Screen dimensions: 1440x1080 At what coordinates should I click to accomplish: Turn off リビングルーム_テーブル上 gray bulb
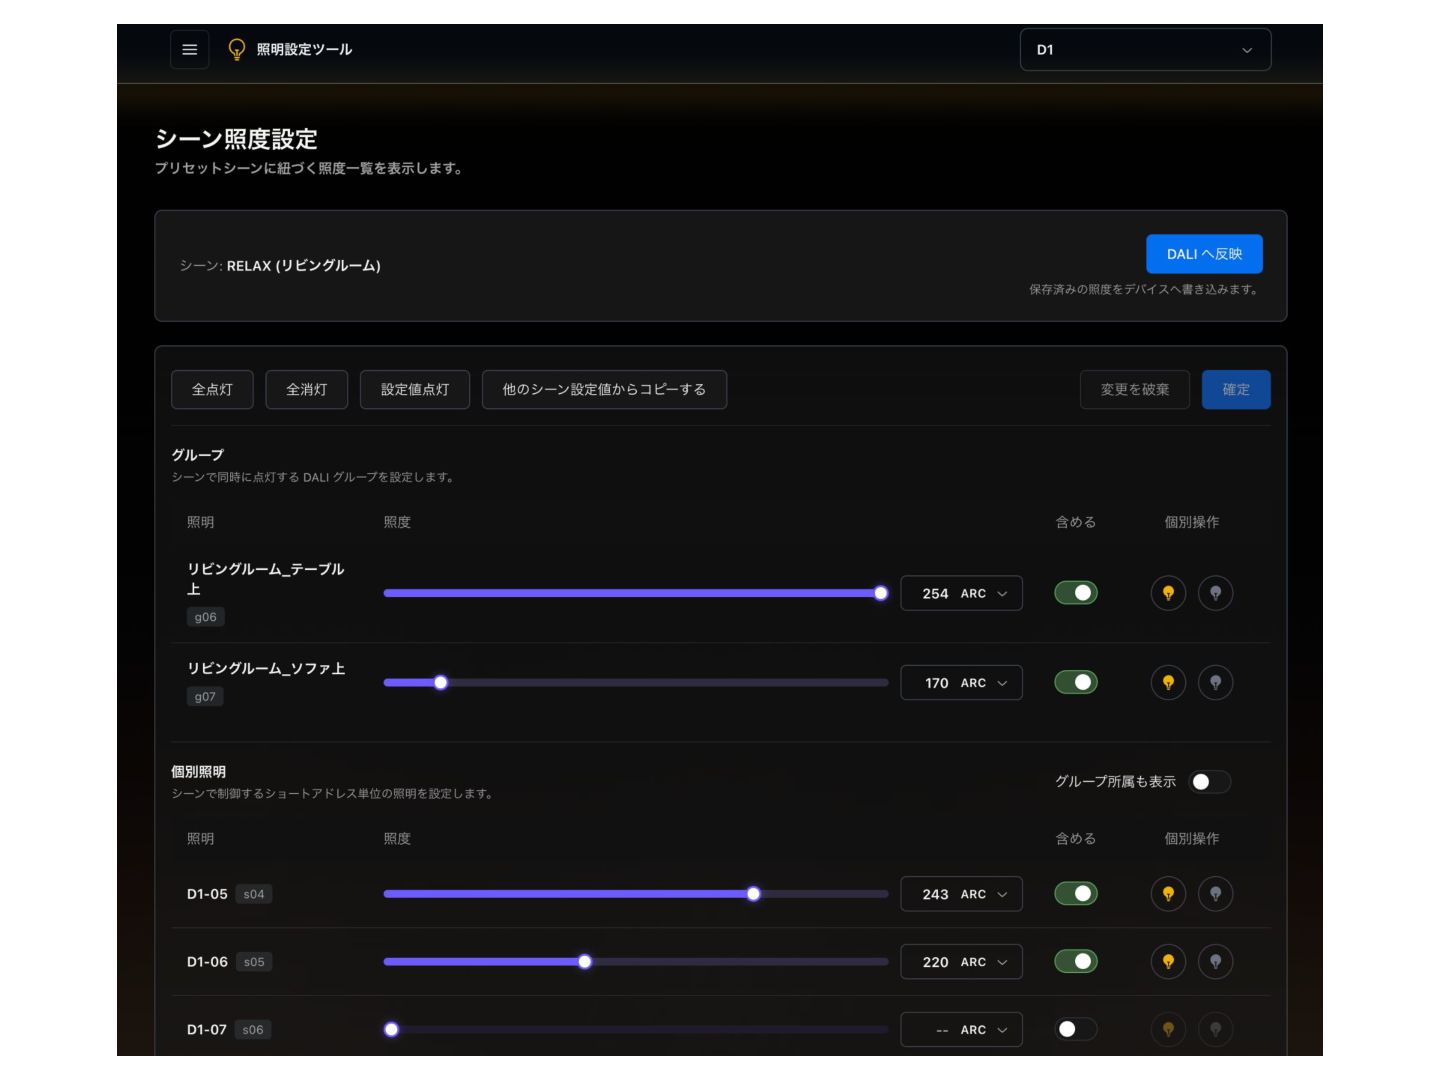[x=1215, y=593]
